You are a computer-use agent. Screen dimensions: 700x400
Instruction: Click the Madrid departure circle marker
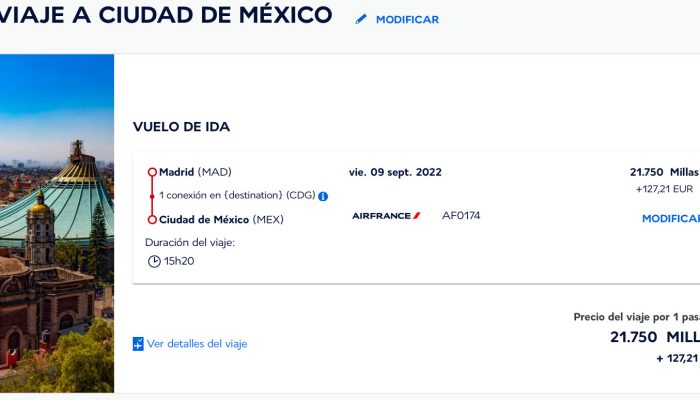152,172
